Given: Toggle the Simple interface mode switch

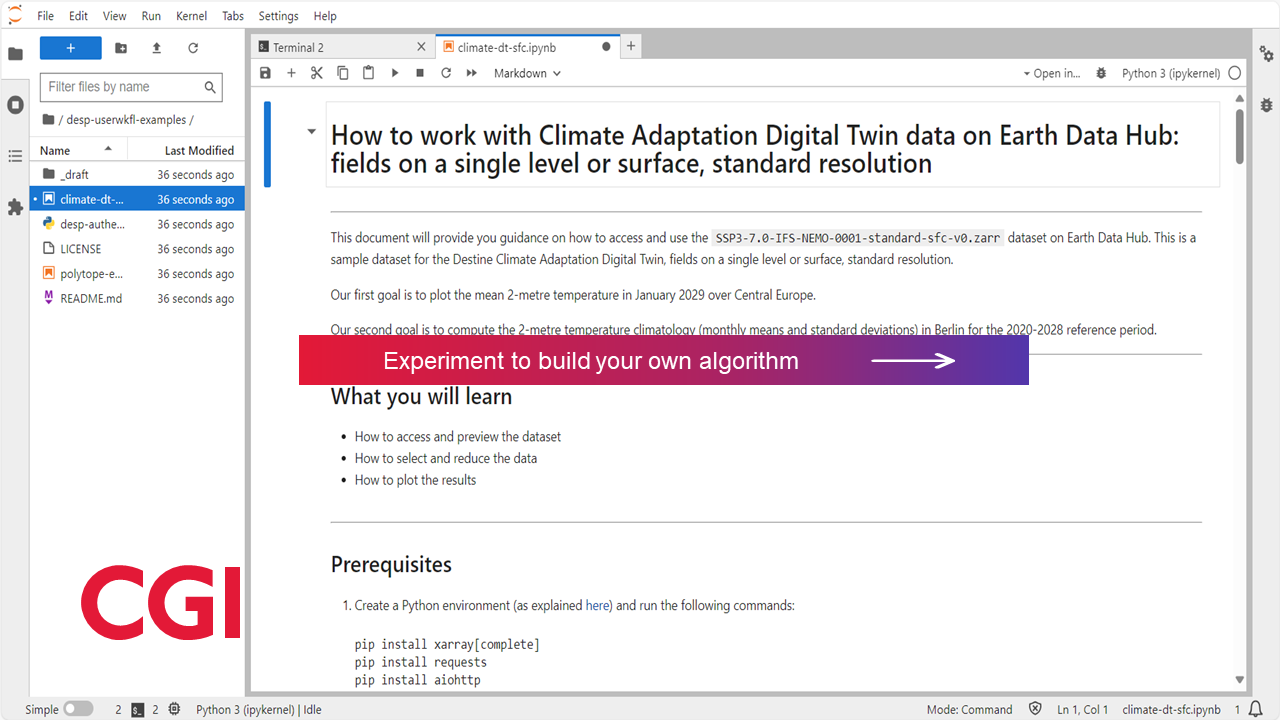Looking at the screenshot, I should 78,709.
